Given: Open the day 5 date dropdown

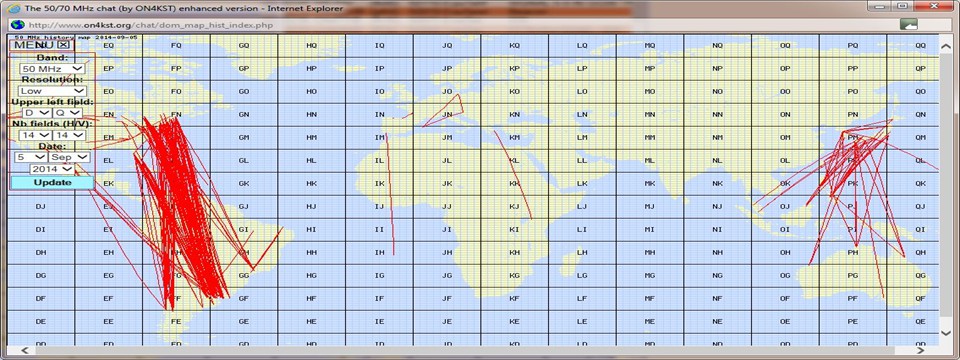Looking at the screenshot, I should coord(30,157).
